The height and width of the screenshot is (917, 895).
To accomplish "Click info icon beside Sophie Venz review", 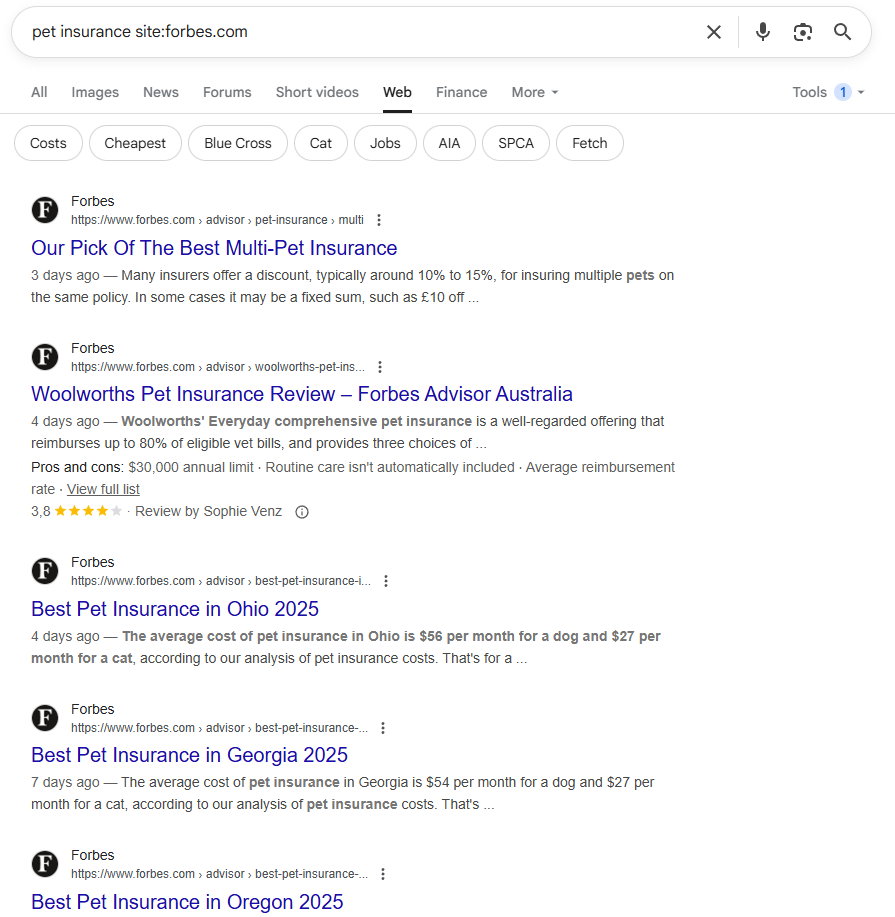I will [302, 512].
